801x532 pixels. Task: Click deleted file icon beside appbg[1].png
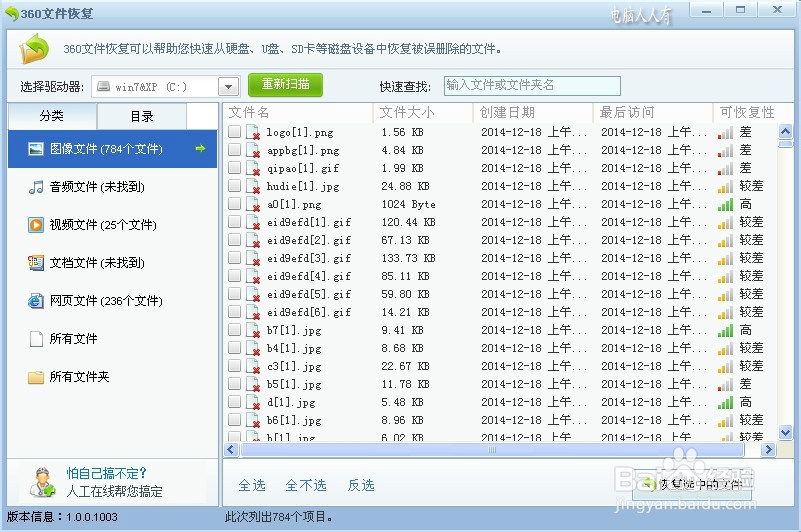(253, 150)
